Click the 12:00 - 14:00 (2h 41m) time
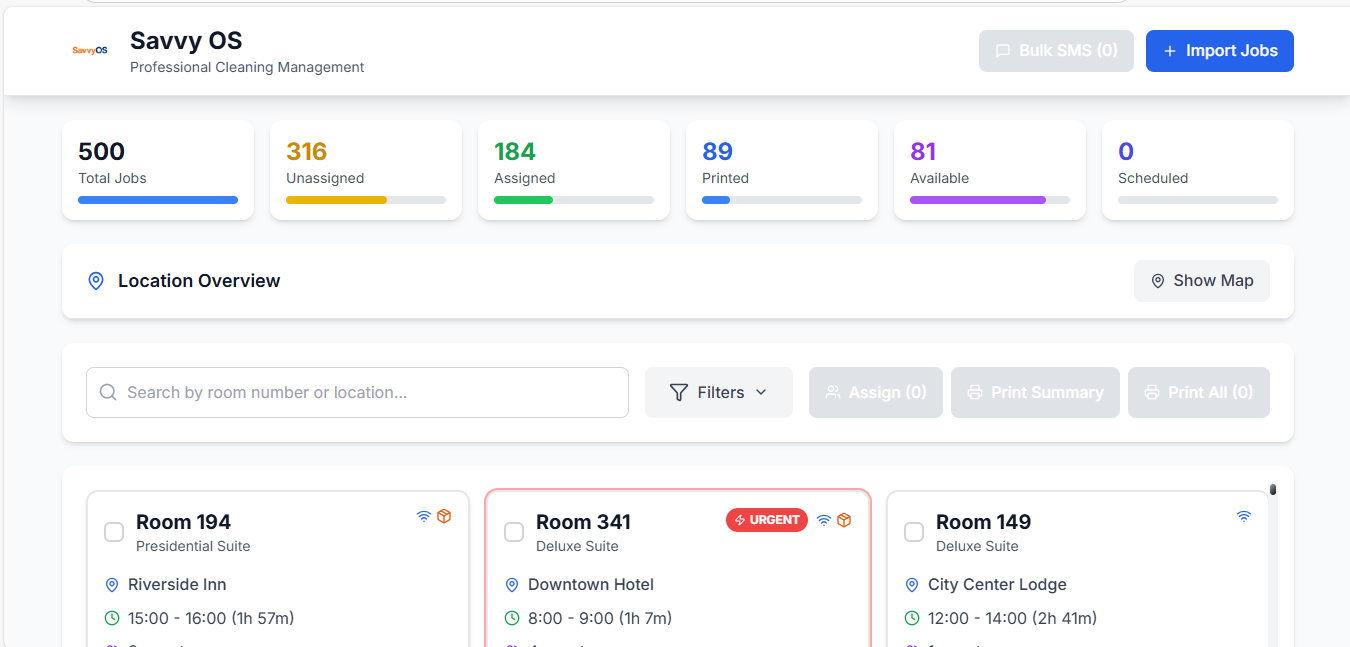 click(1012, 619)
